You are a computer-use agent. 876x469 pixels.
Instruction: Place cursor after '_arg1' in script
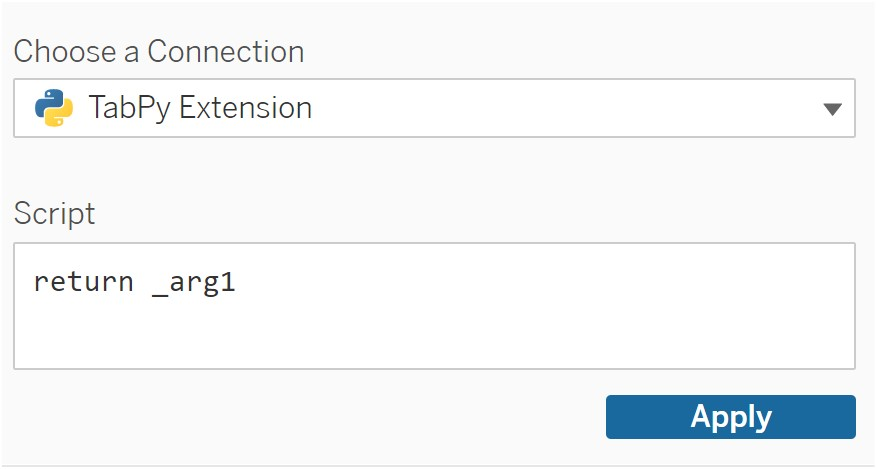point(237,282)
